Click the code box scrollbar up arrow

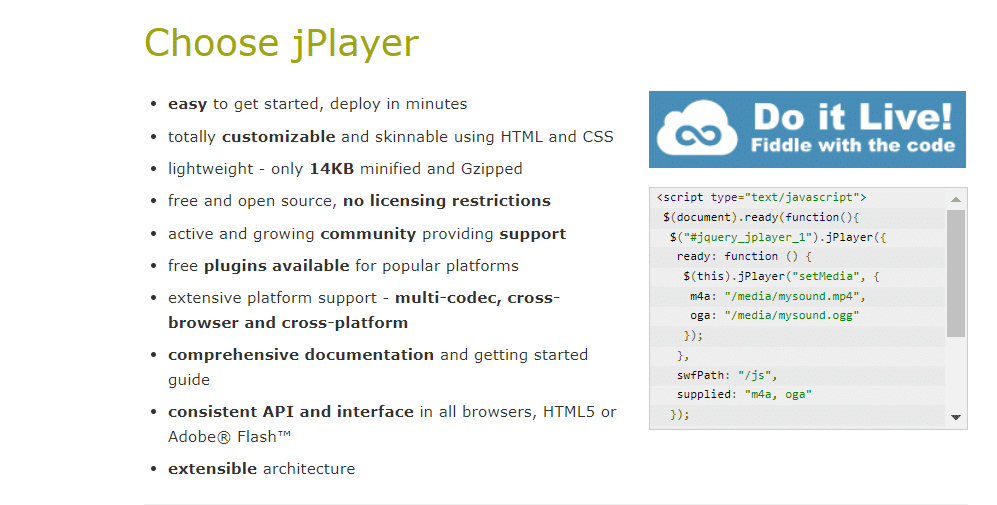pyautogui.click(x=955, y=199)
